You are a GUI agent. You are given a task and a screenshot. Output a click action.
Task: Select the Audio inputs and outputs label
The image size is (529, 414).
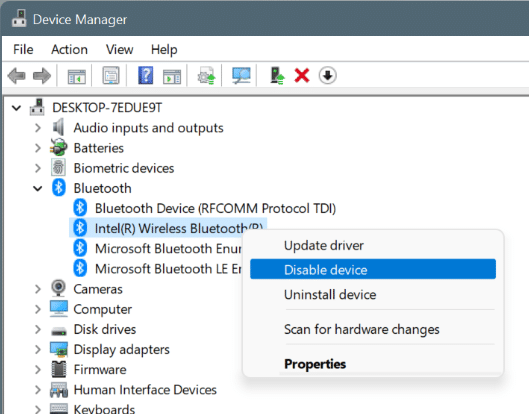tap(148, 128)
